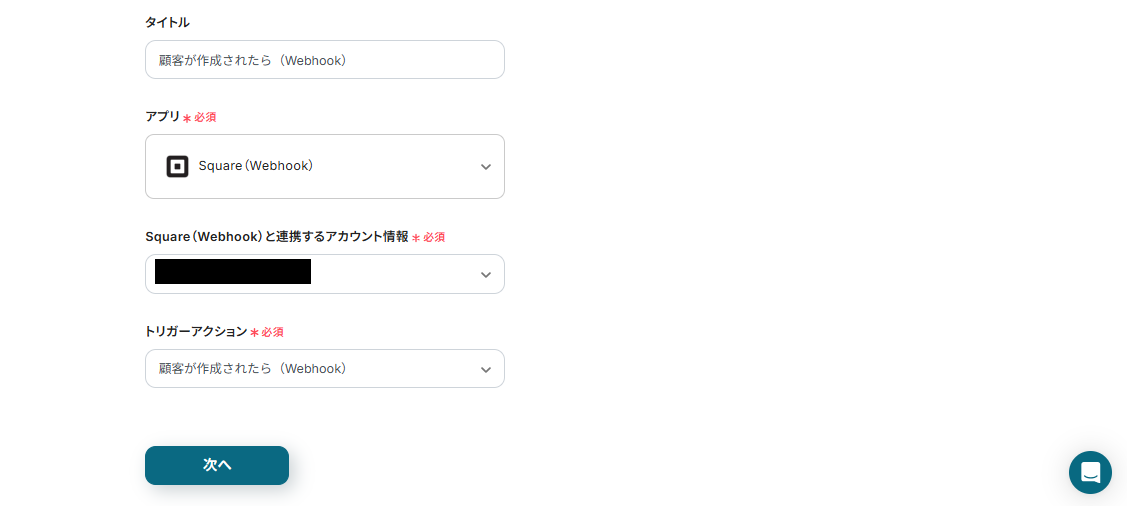The height and width of the screenshot is (506, 1127).
Task: Click the 必須 tag next to アカウント情報
Action: [434, 237]
